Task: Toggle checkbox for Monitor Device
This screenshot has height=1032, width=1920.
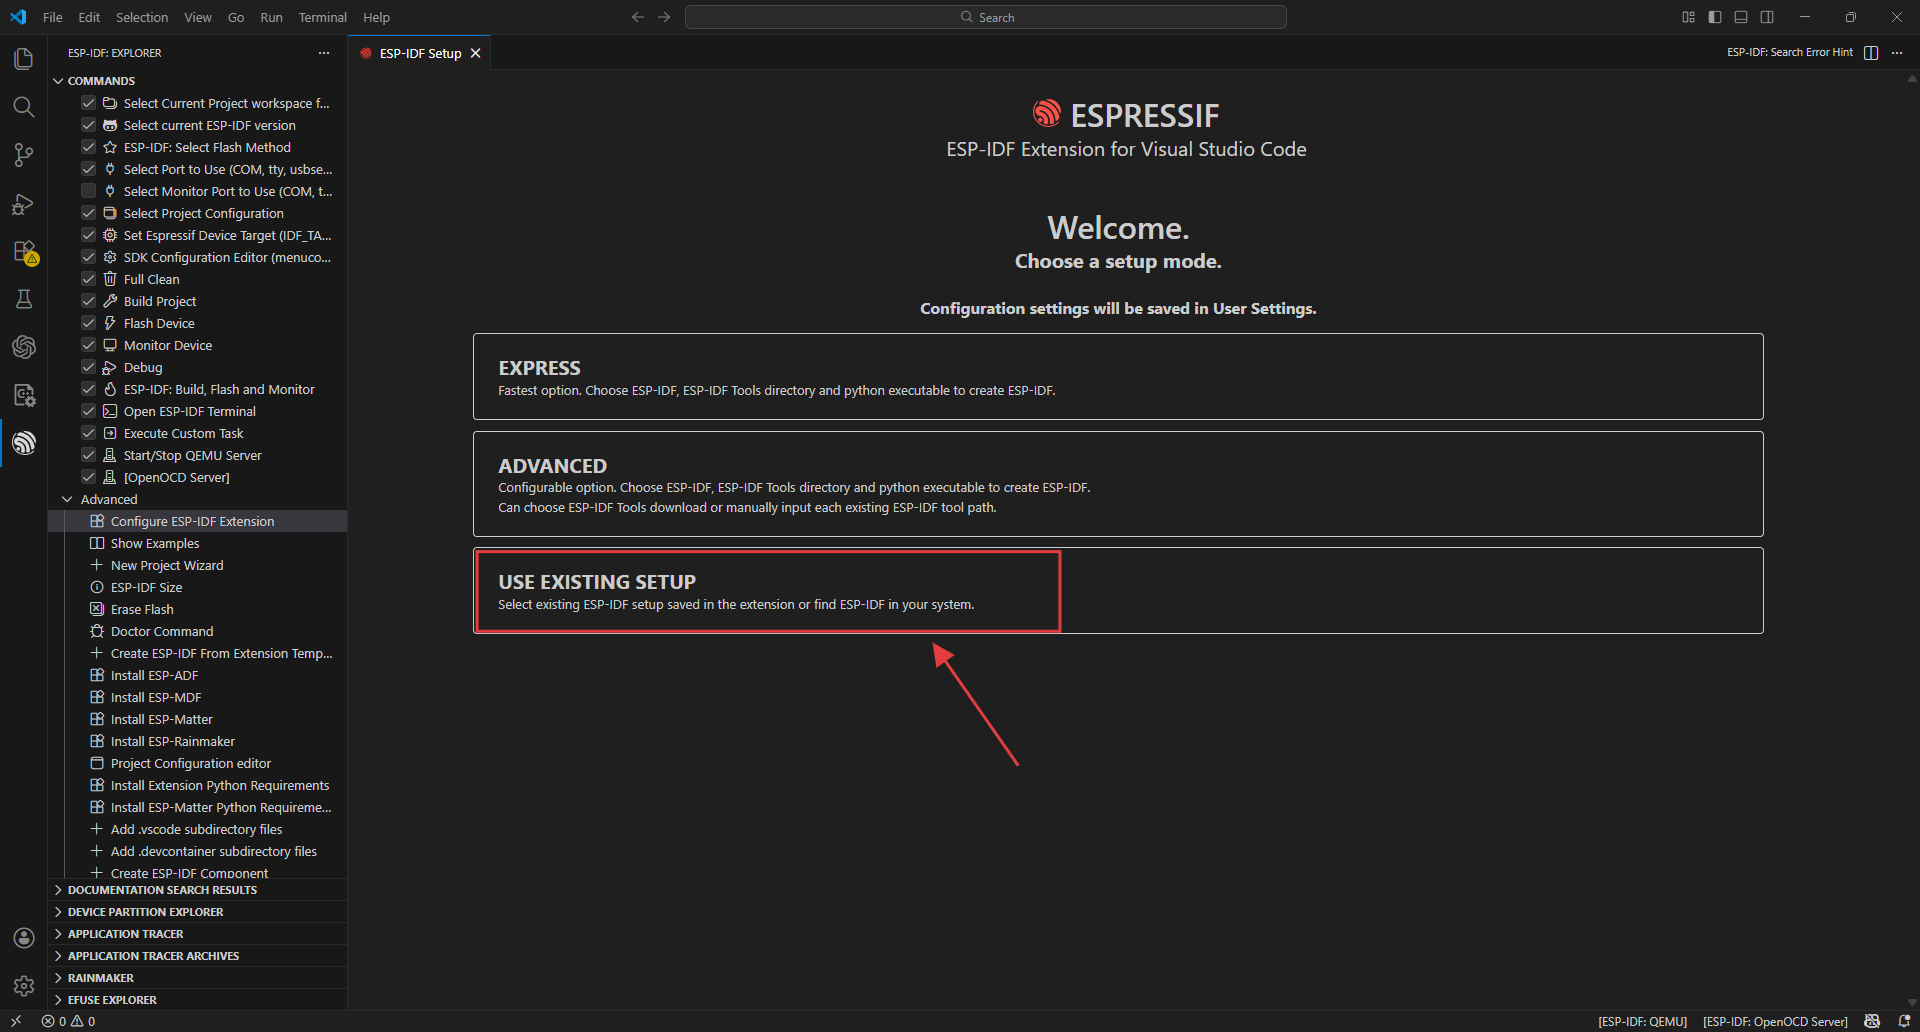Action: [88, 345]
